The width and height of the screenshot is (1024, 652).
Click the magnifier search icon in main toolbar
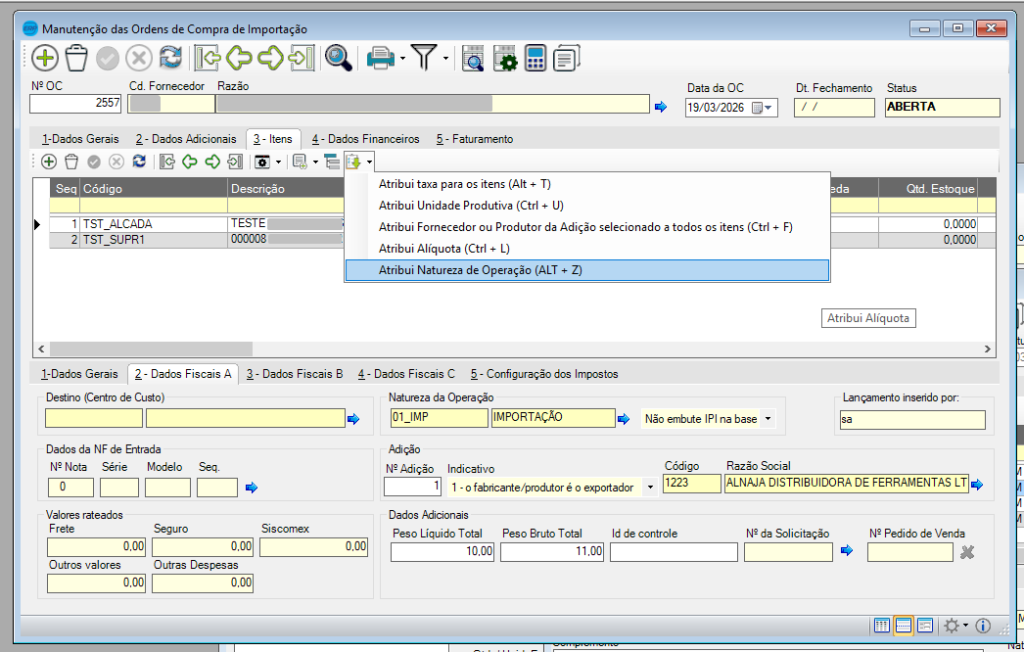(x=339, y=58)
